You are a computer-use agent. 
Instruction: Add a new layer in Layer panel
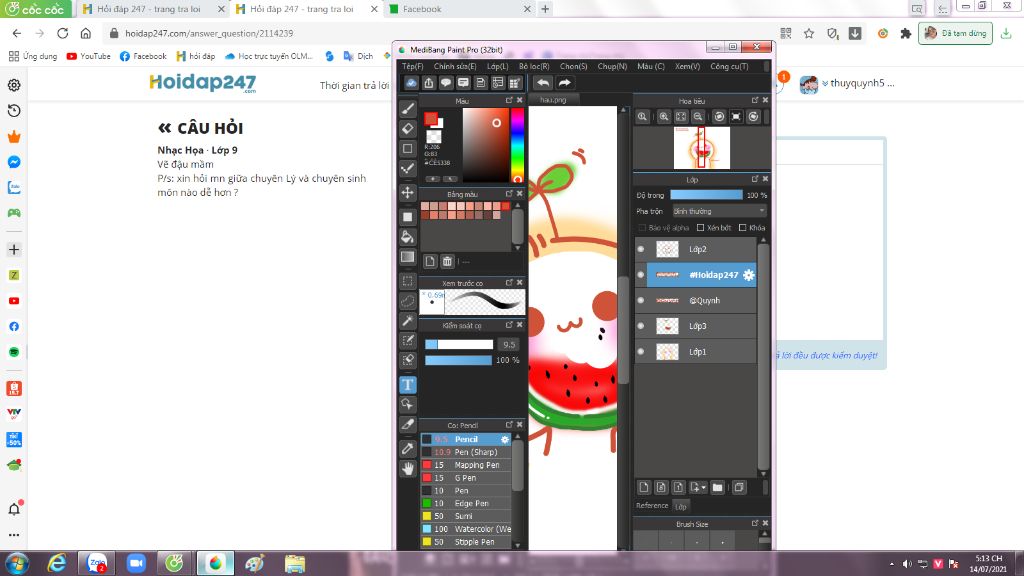(x=644, y=487)
